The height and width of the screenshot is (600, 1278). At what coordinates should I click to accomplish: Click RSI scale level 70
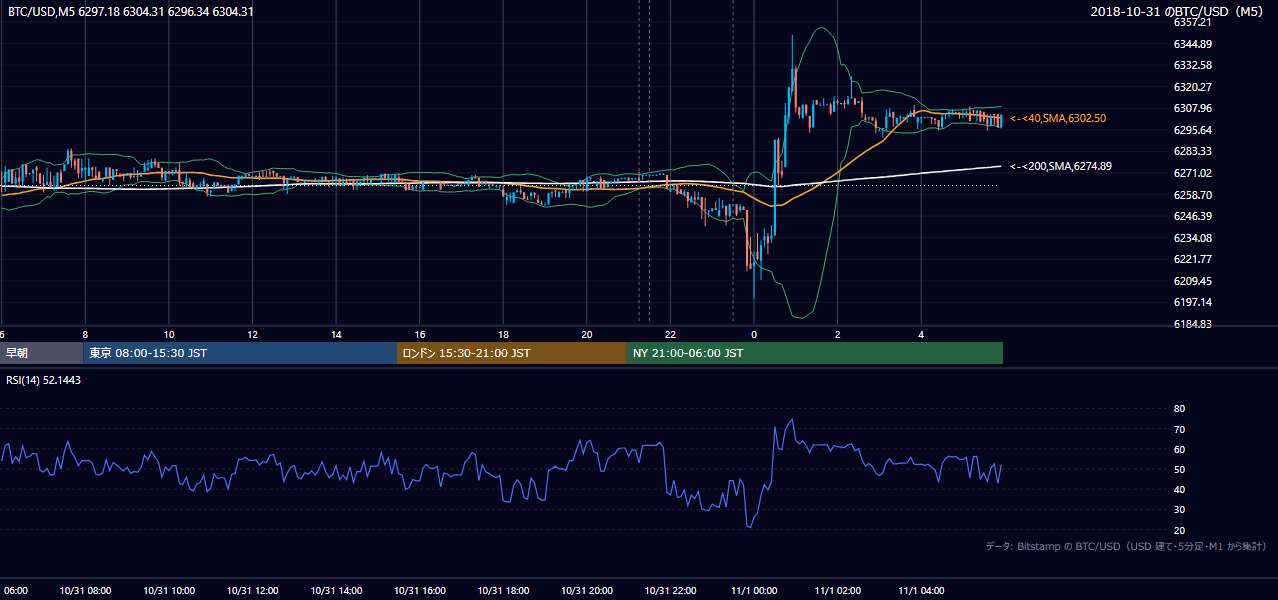[x=1179, y=429]
